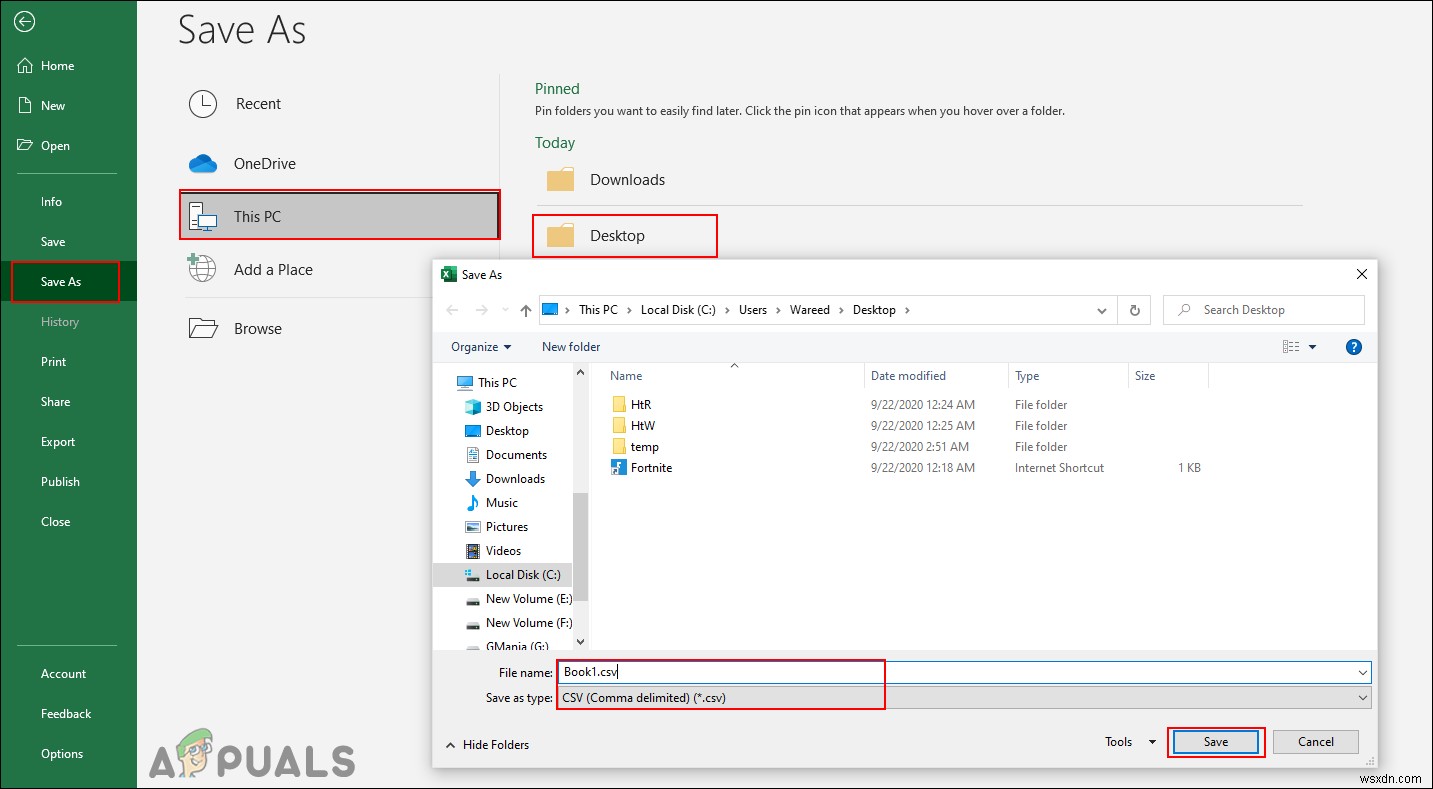Click the refresh icon beside the address bar
The height and width of the screenshot is (789, 1433).
click(x=1133, y=309)
